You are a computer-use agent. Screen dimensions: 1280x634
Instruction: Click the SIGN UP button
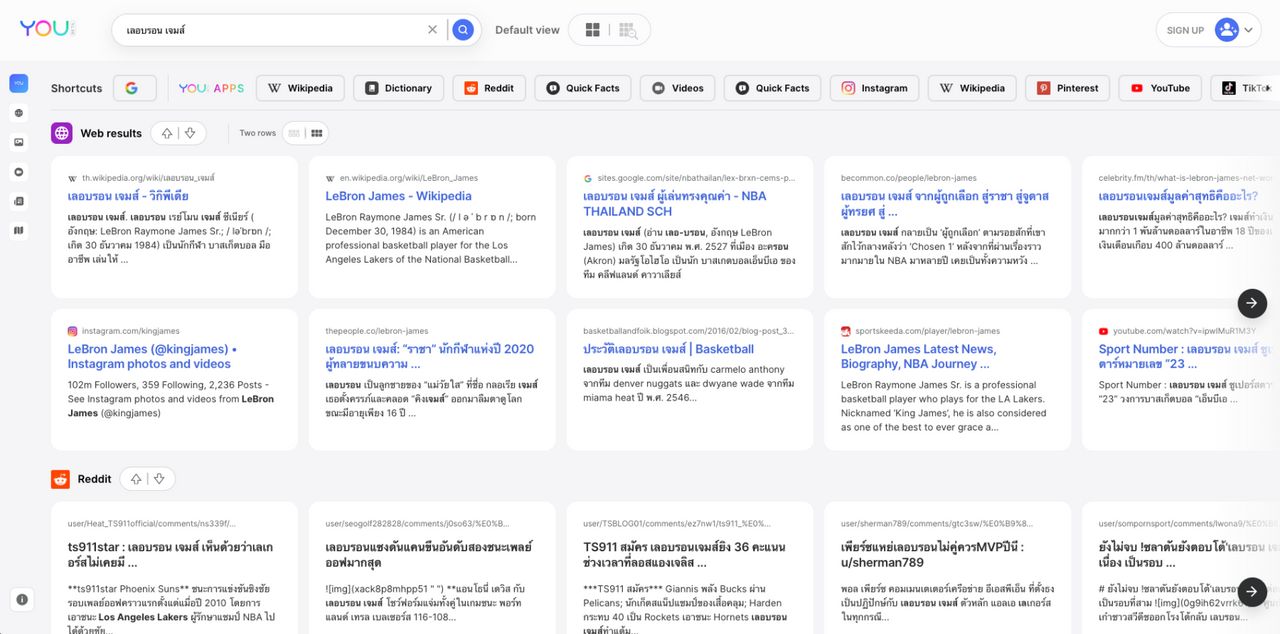(x=1185, y=30)
